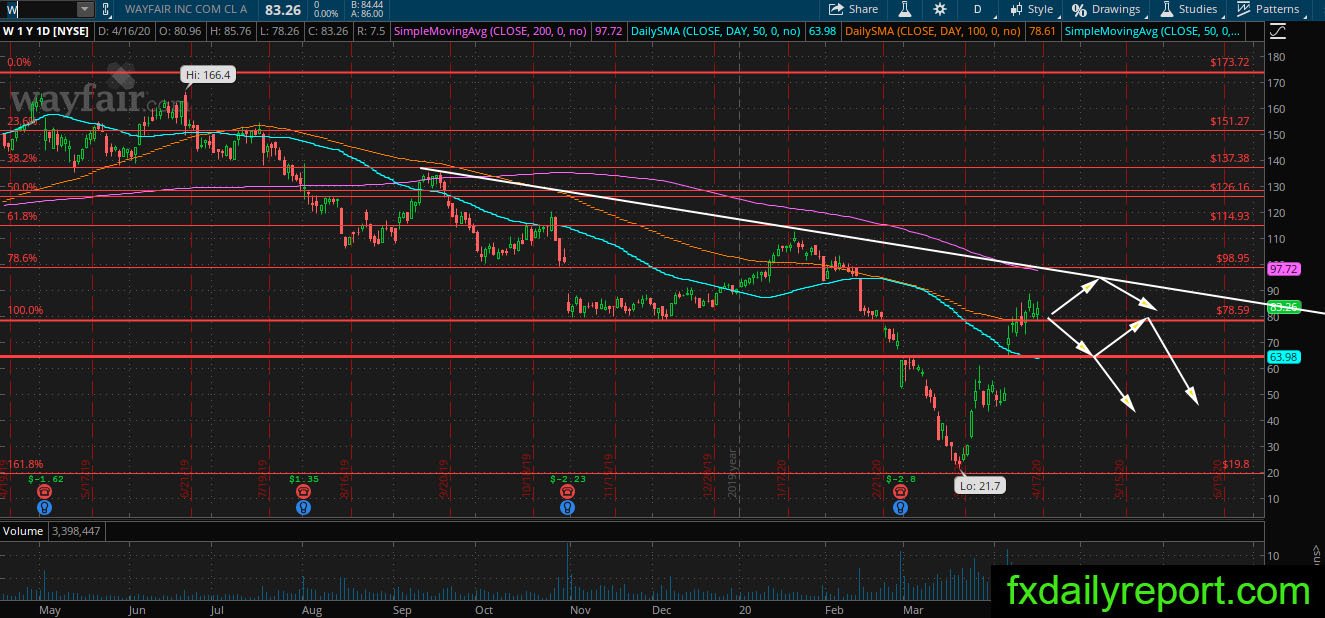Click the $151.27 Fibonacci price label
This screenshot has height=618, width=1325.
click(1230, 121)
